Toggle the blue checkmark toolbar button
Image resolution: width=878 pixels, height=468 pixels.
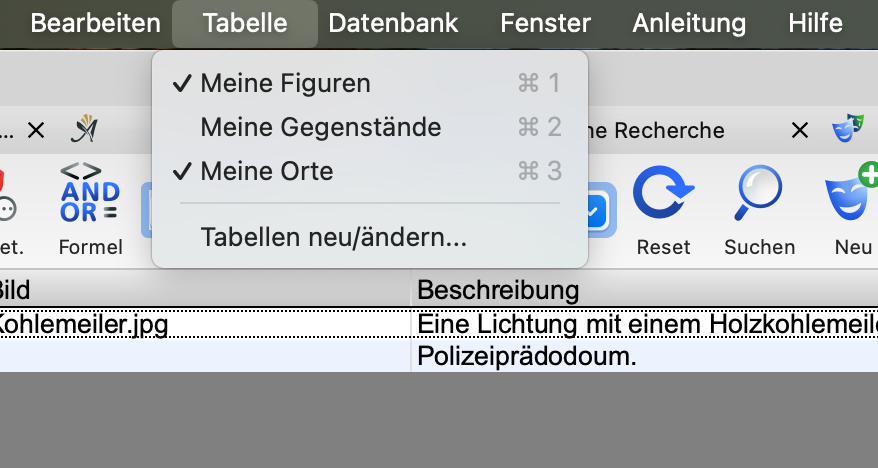601,209
